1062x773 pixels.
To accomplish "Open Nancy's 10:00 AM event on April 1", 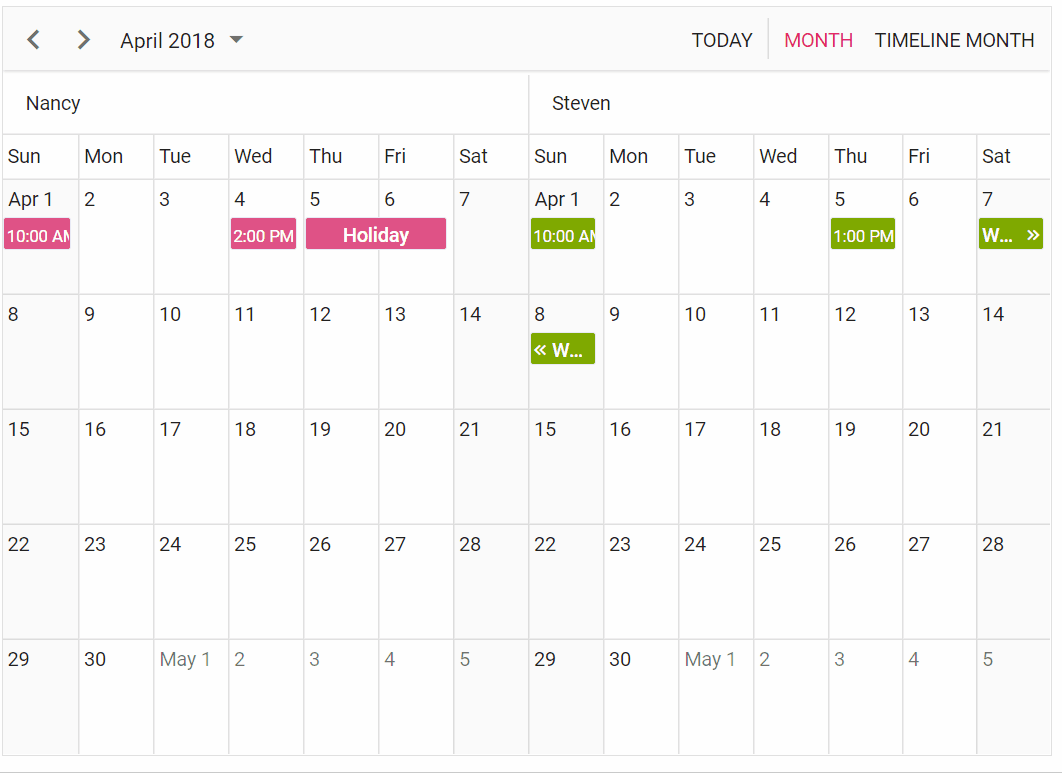I will point(37,235).
